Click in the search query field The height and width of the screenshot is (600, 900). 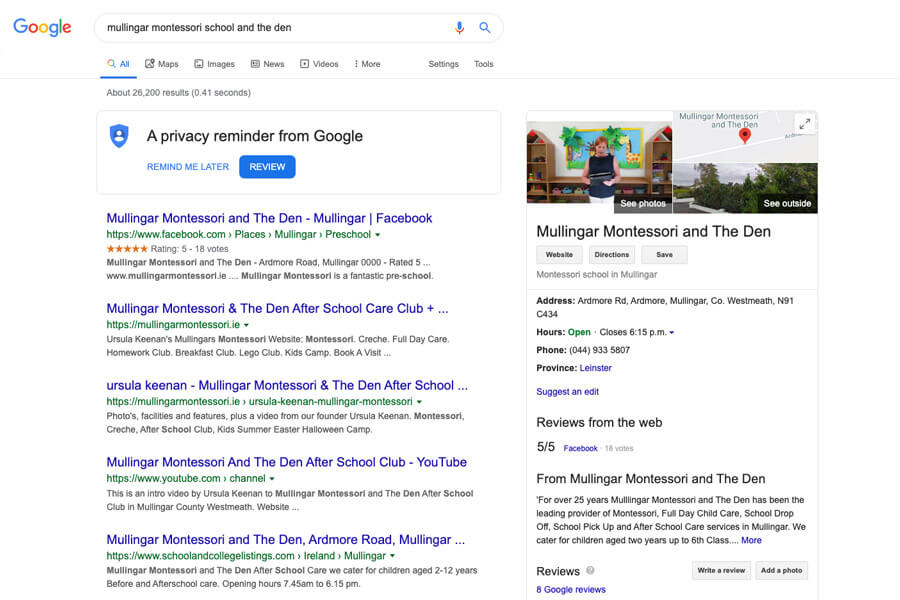pos(276,28)
